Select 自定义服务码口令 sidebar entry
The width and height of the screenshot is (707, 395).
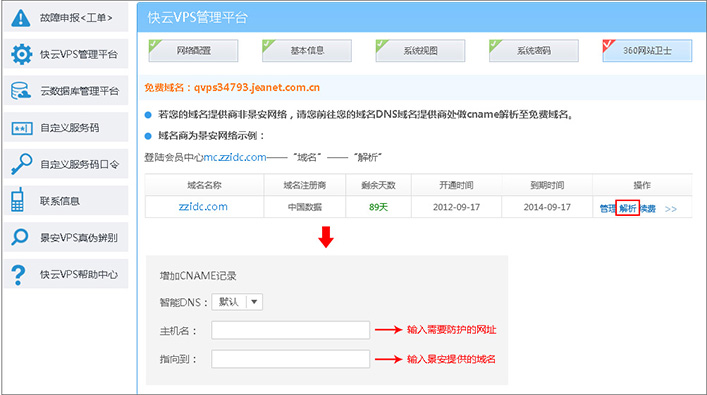[x=66, y=164]
